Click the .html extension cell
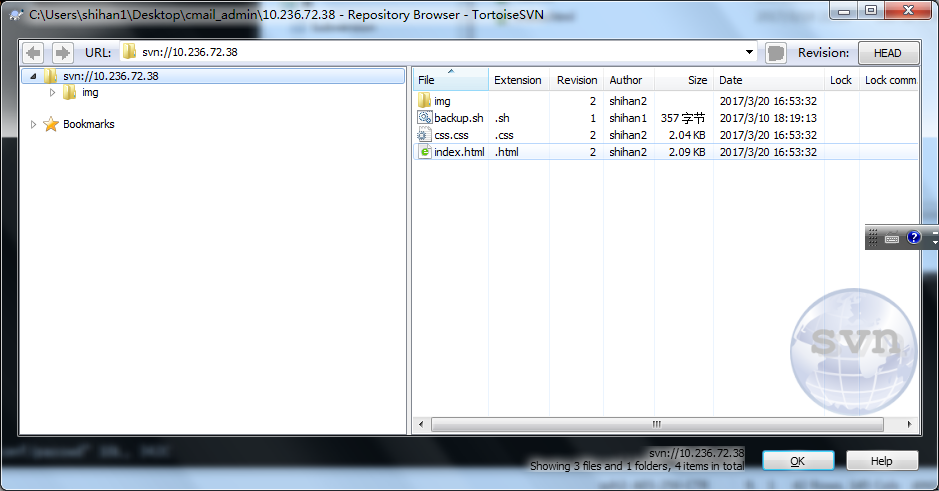Viewport: 939px width, 491px height. [507, 151]
